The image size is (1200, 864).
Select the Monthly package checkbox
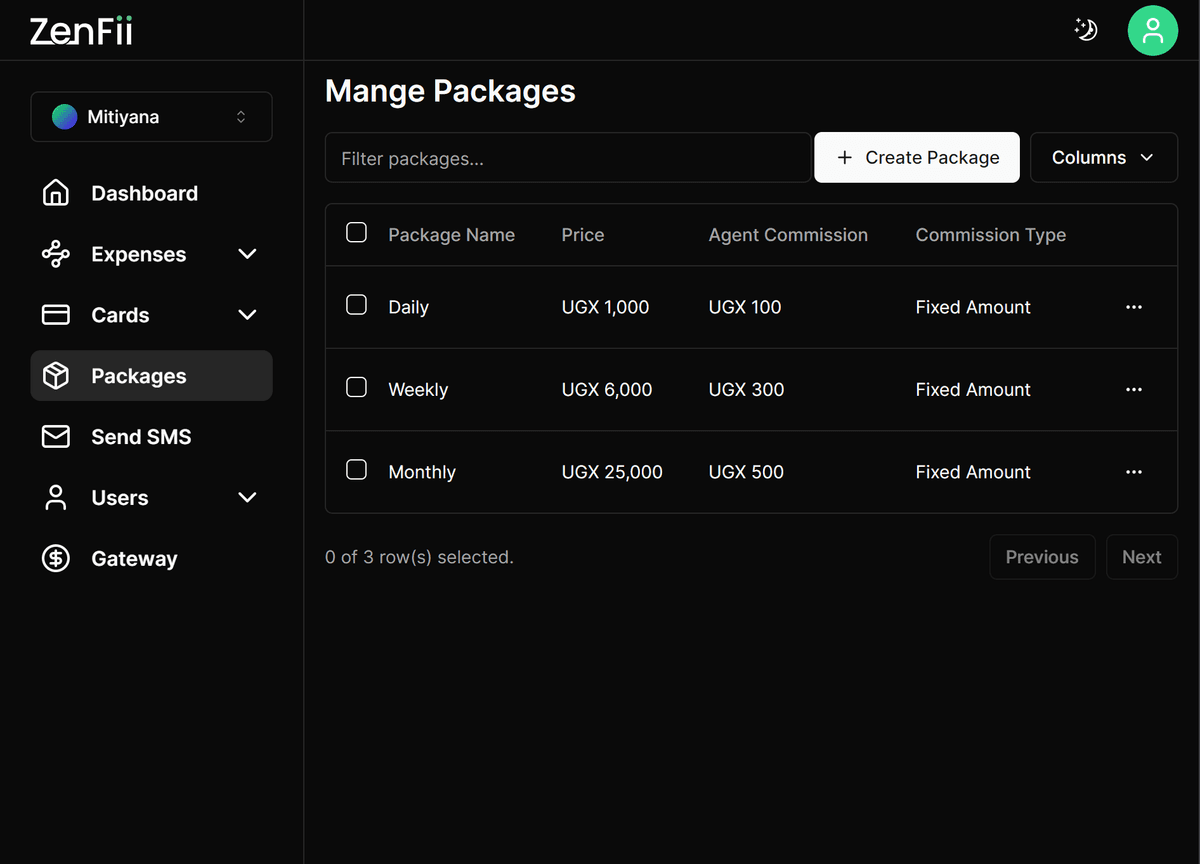pyautogui.click(x=356, y=470)
